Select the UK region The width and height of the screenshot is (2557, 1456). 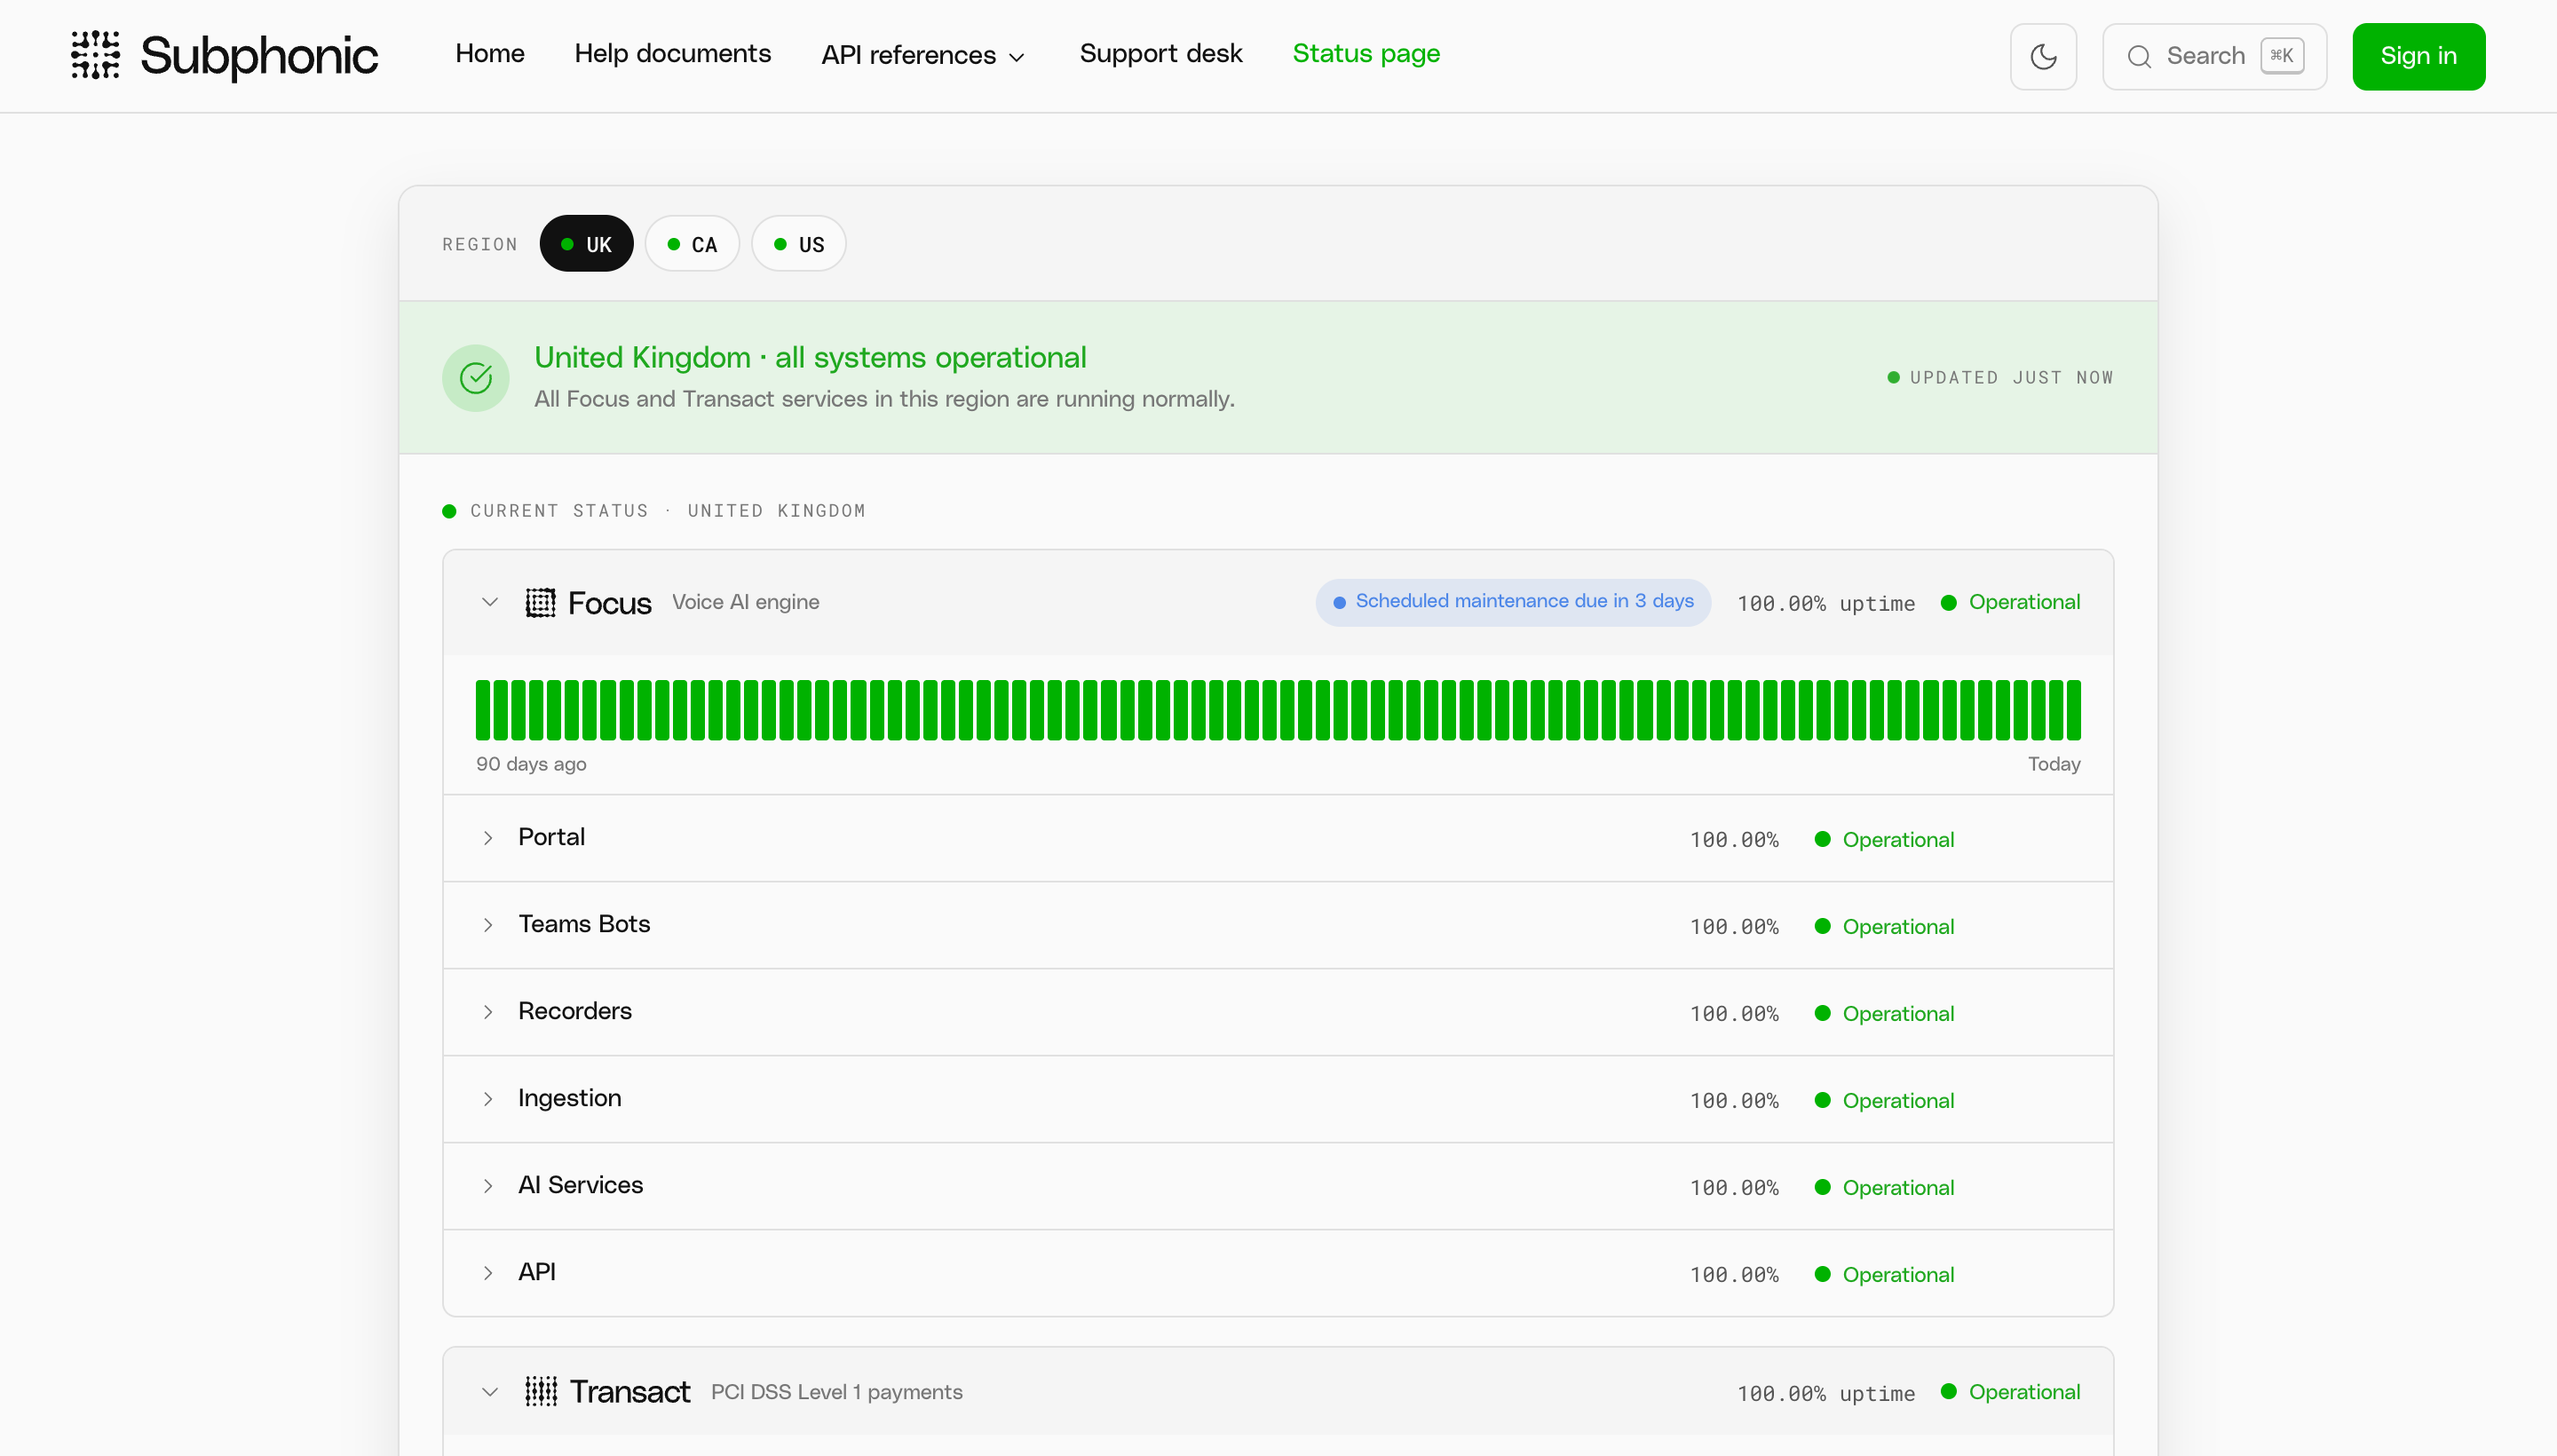586,244
